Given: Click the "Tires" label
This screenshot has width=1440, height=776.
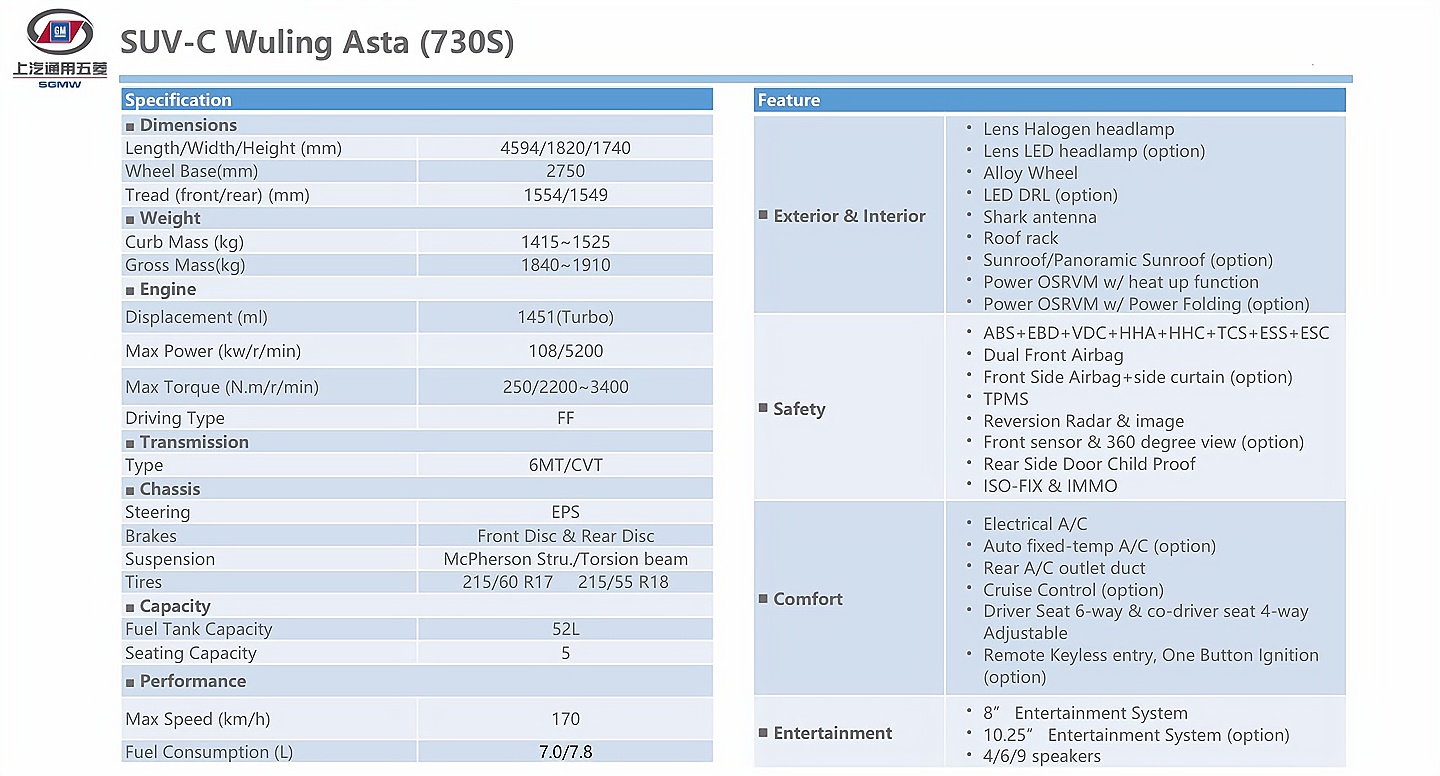Looking at the screenshot, I should pyautogui.click(x=143, y=582).
